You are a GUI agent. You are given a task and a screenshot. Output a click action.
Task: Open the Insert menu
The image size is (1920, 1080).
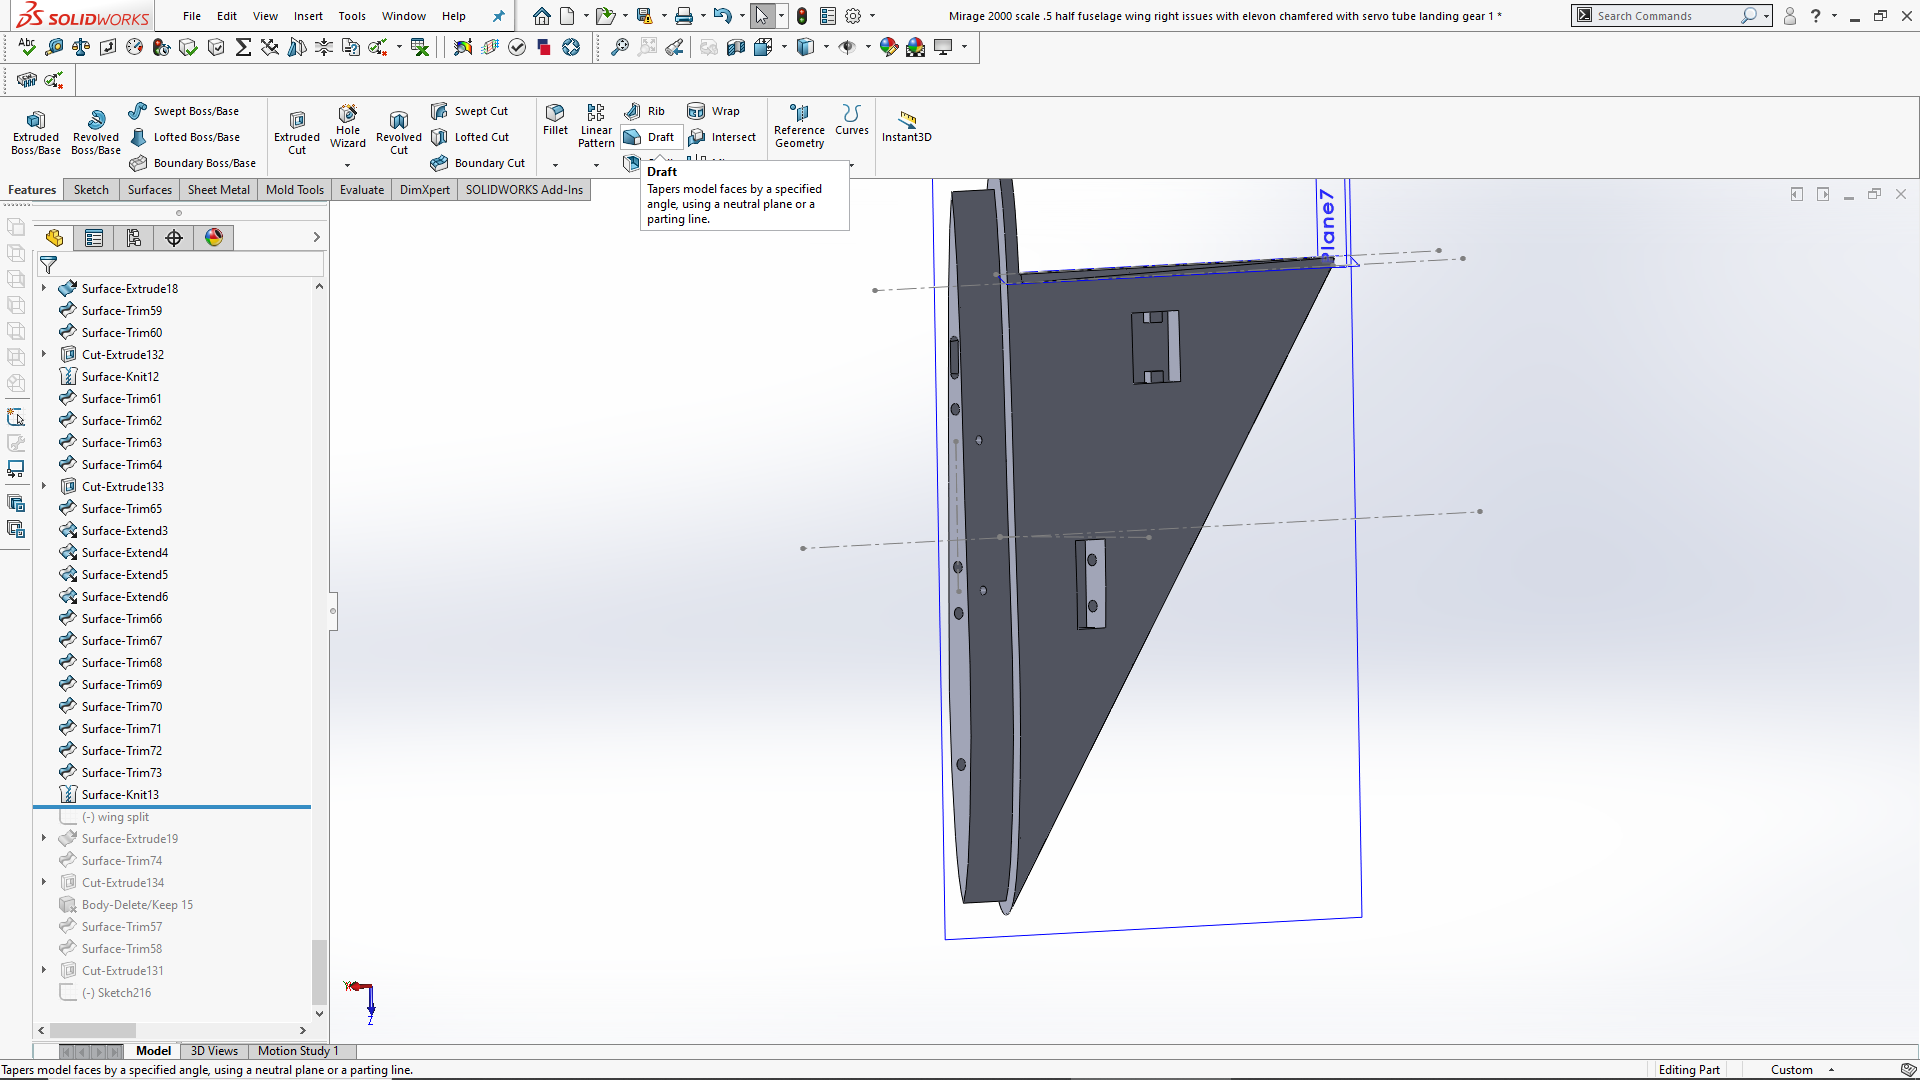pyautogui.click(x=308, y=16)
